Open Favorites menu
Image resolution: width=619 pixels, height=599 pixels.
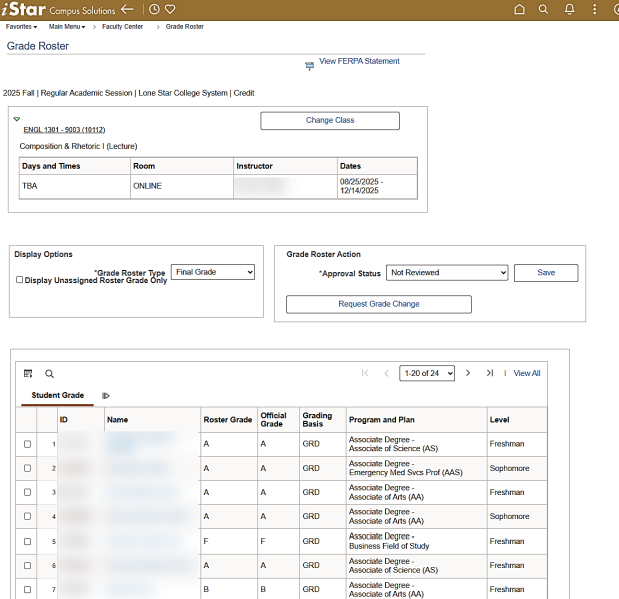pos(21,26)
